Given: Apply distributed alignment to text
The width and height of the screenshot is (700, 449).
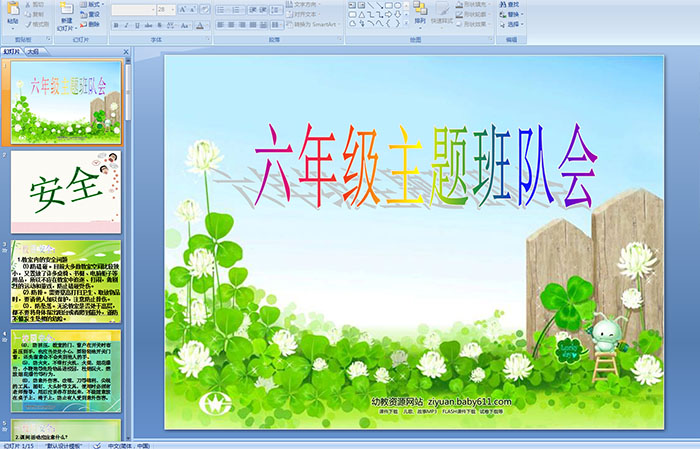Looking at the screenshot, I should (x=263, y=25).
